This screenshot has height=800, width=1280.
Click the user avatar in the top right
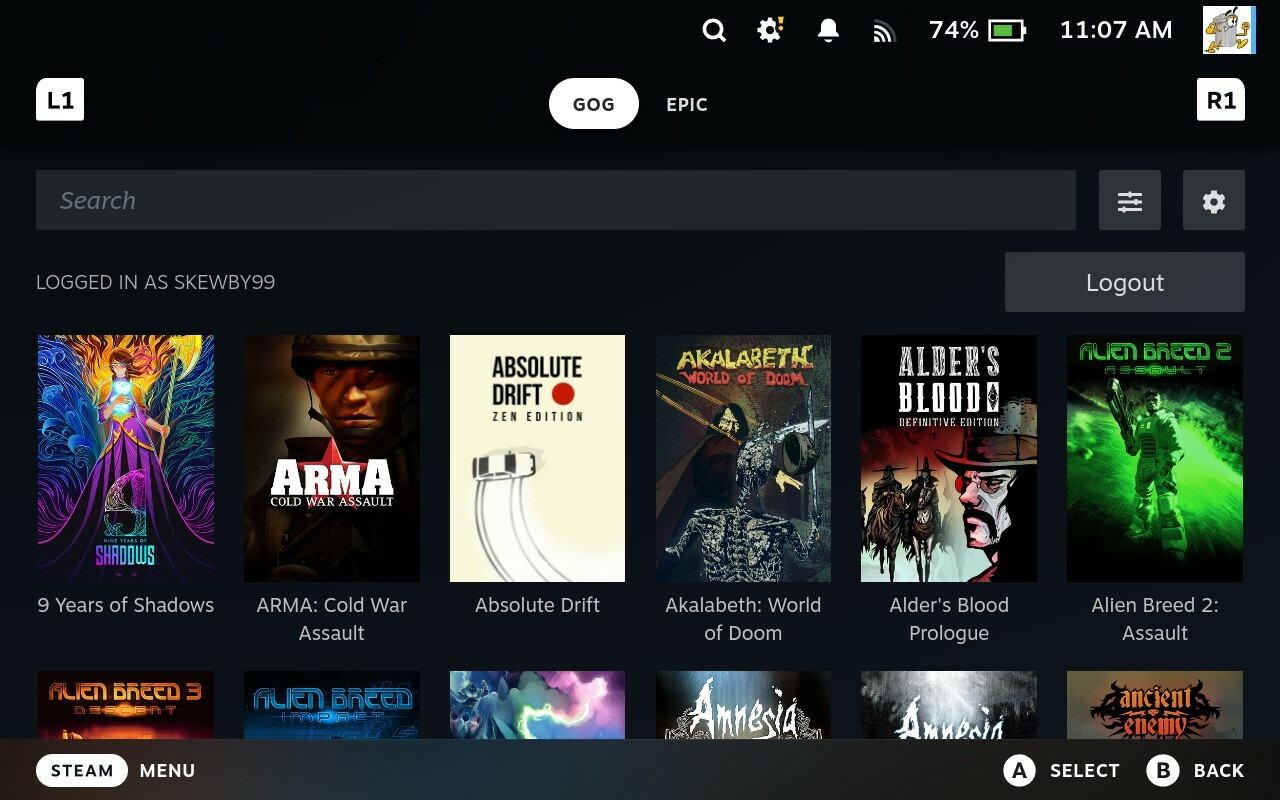pyautogui.click(x=1228, y=30)
